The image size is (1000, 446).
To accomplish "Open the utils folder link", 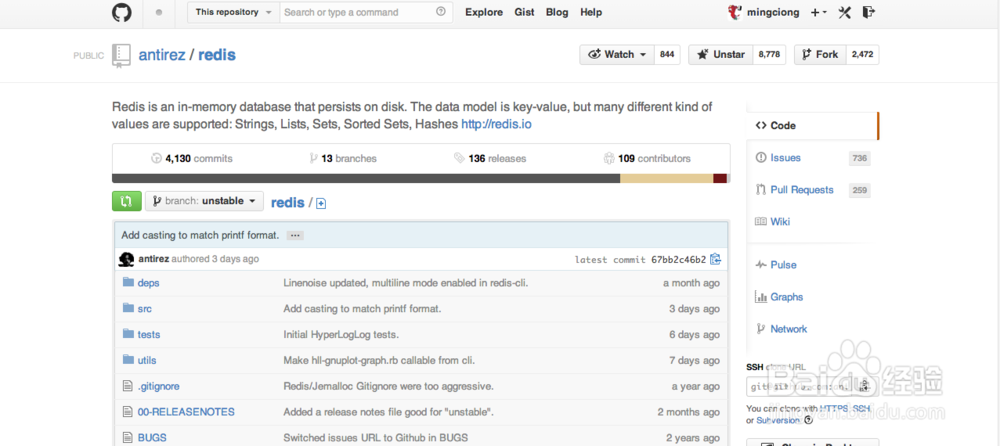I will point(147,361).
